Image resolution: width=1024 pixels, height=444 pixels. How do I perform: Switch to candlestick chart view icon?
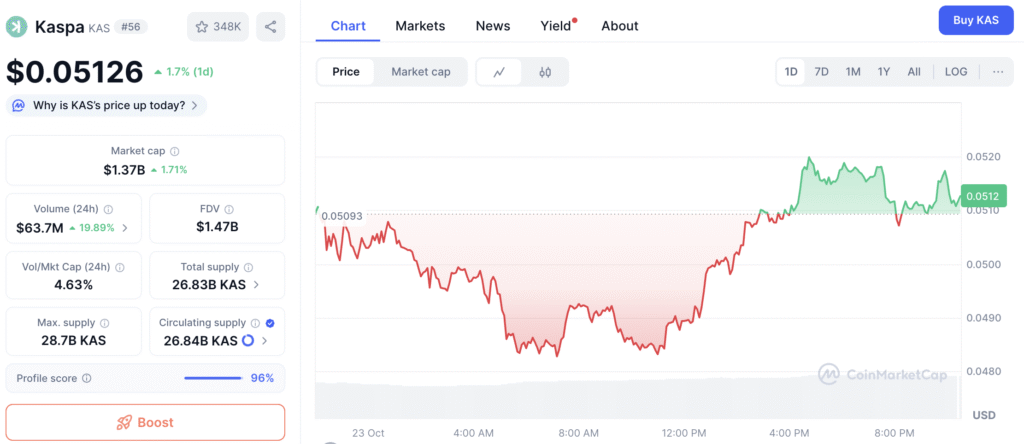pos(545,72)
